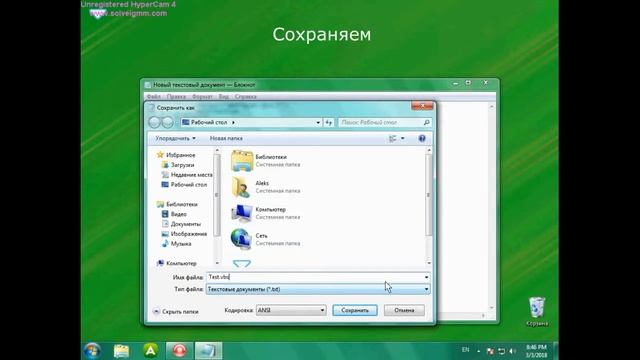Viewport: 640px width, 360px height.
Task: Open the help question mark icon
Action: 422,138
